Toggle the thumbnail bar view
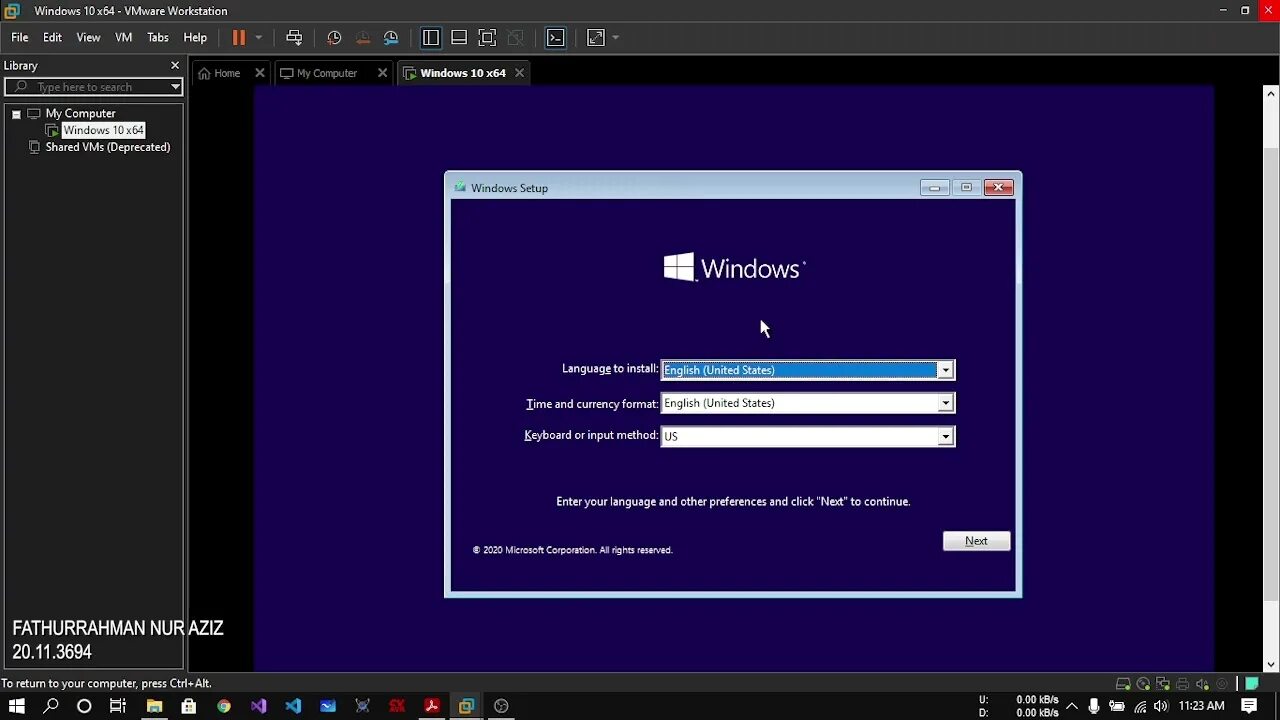1280x720 pixels. click(x=459, y=38)
